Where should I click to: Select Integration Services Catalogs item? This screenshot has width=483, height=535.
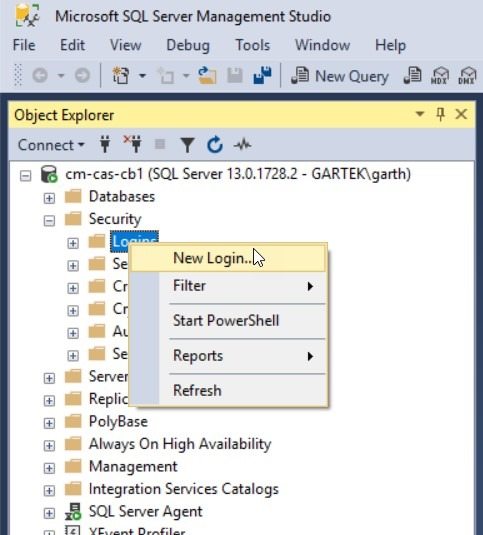pos(184,489)
